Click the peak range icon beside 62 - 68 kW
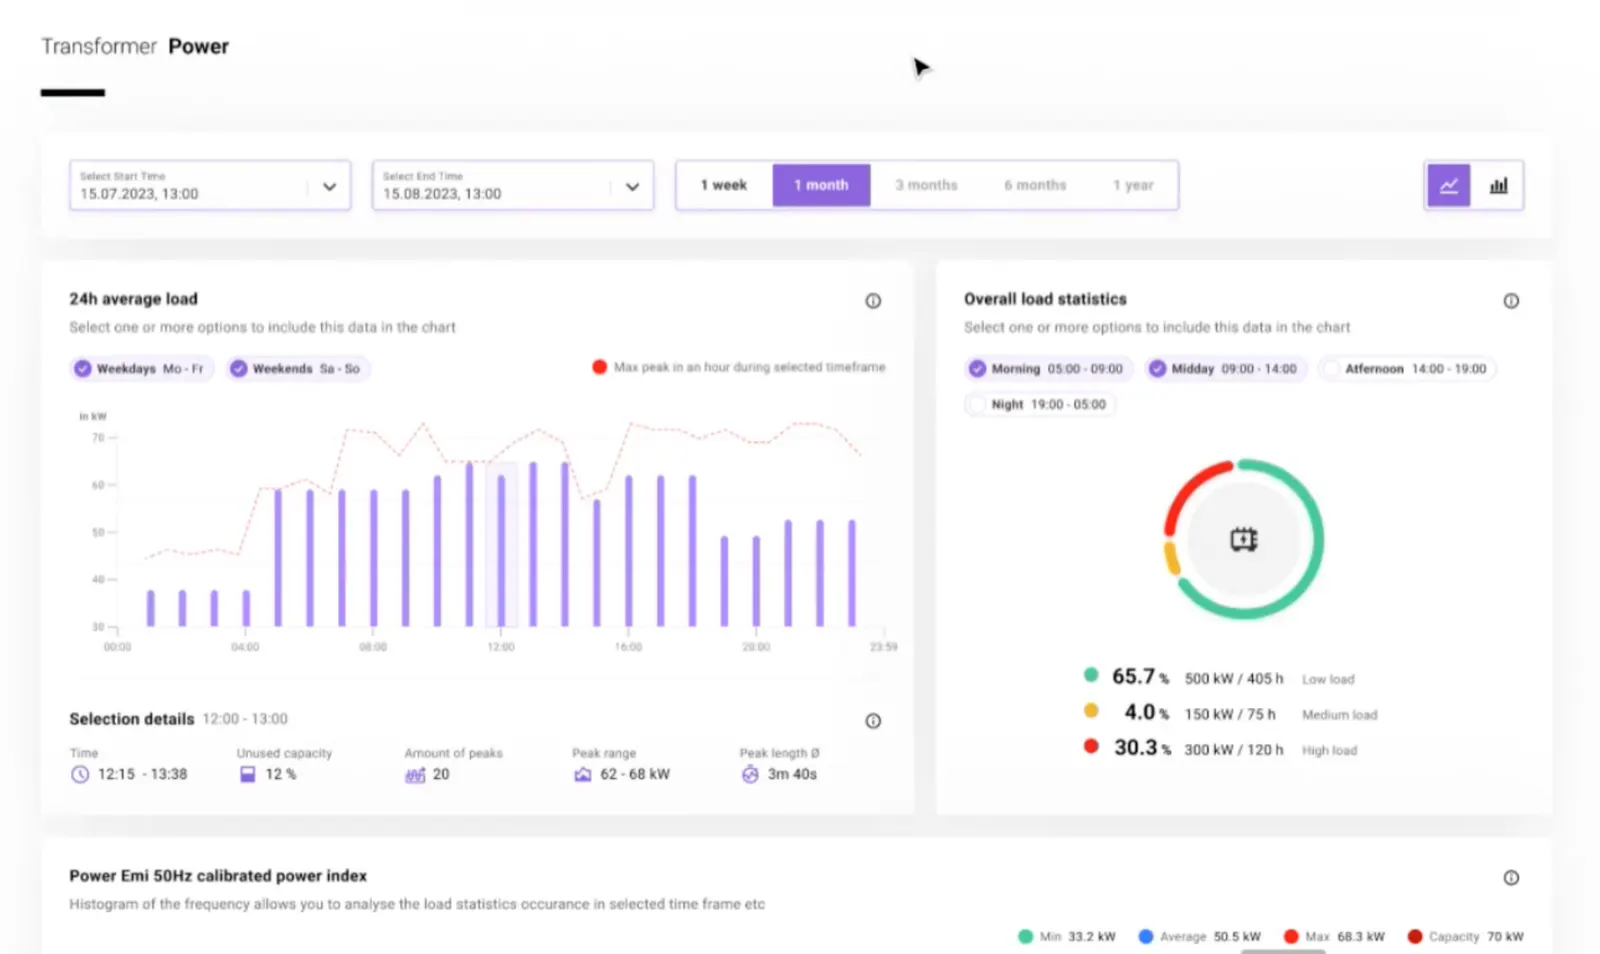The width and height of the screenshot is (1600, 954). (x=582, y=775)
